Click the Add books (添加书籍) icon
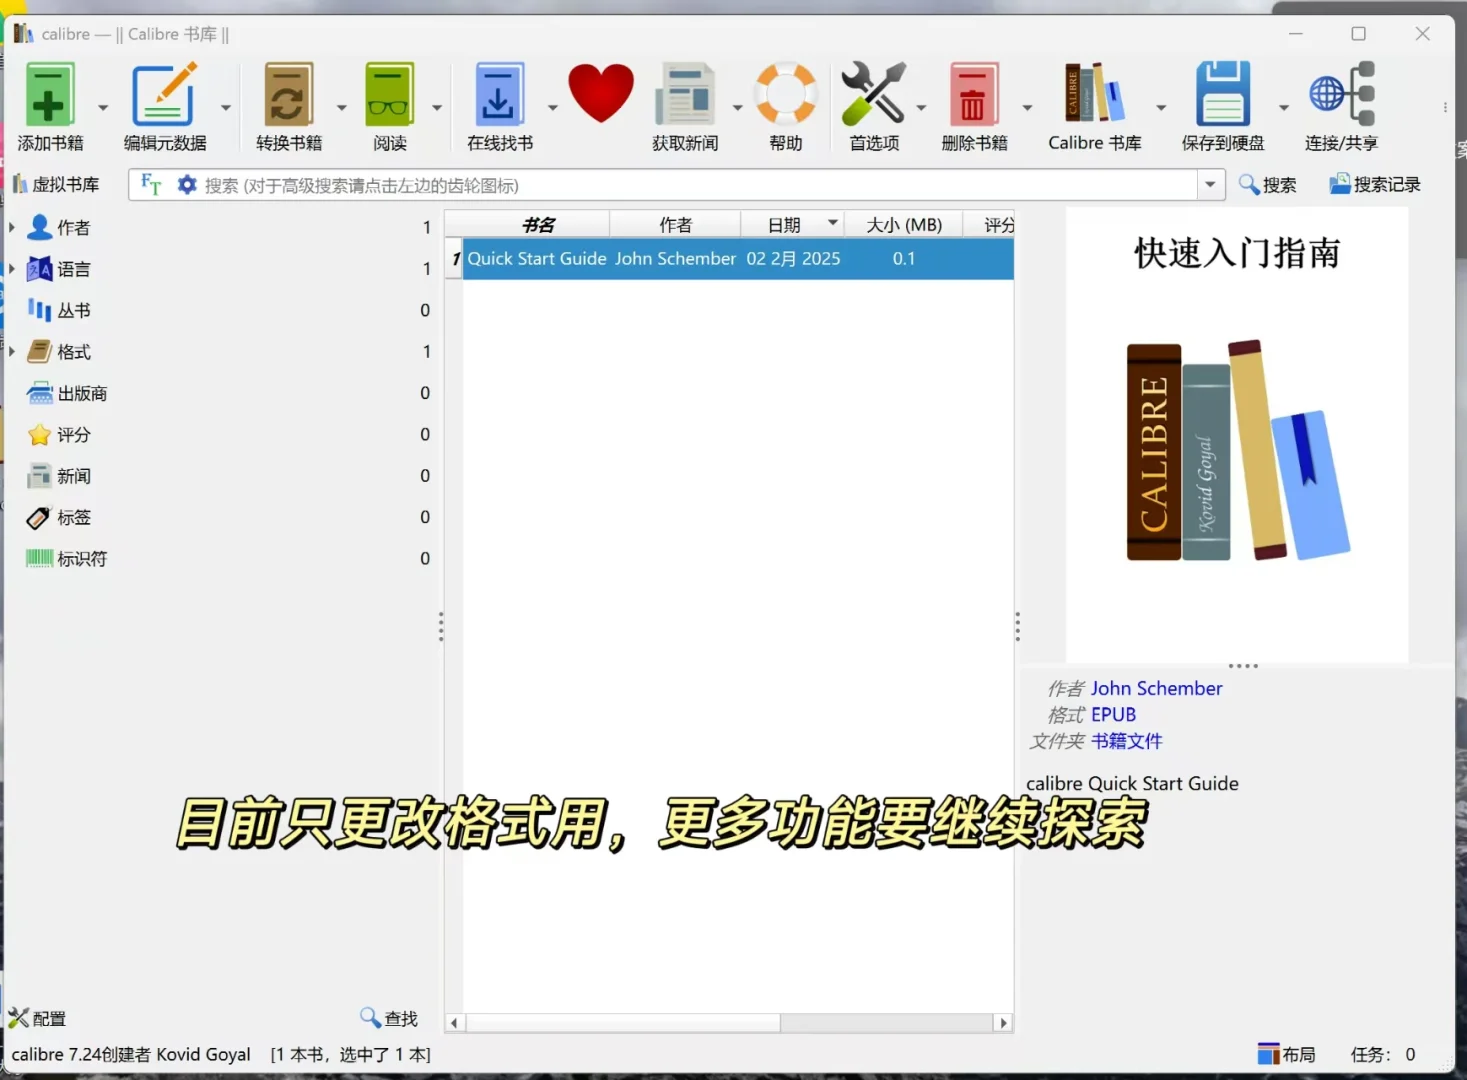Viewport: 1467px width, 1080px height. pos(50,94)
